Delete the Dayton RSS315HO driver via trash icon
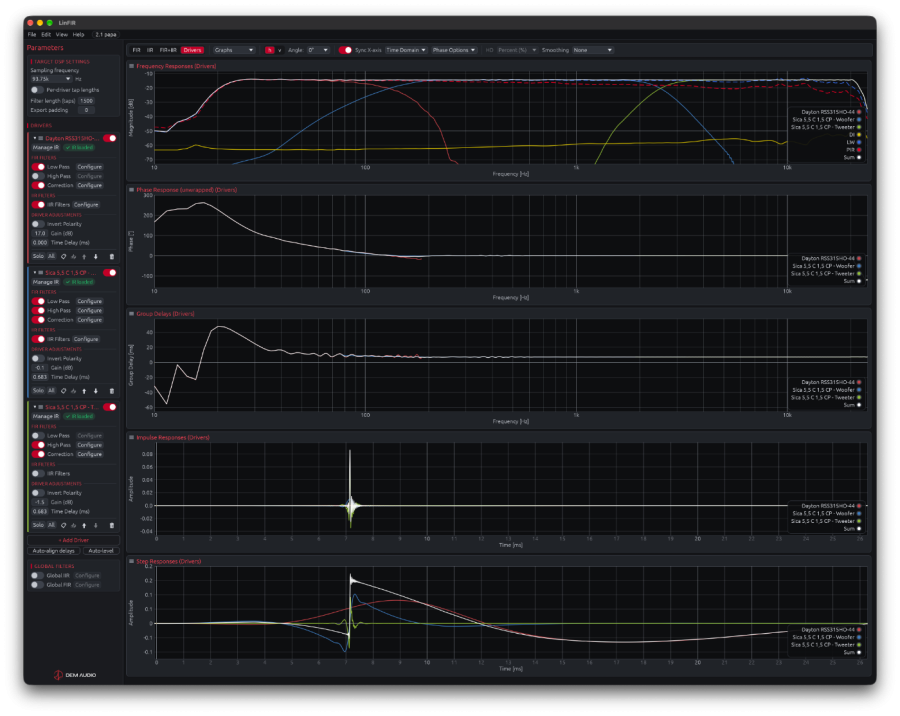This screenshot has height=716, width=900. (111, 257)
